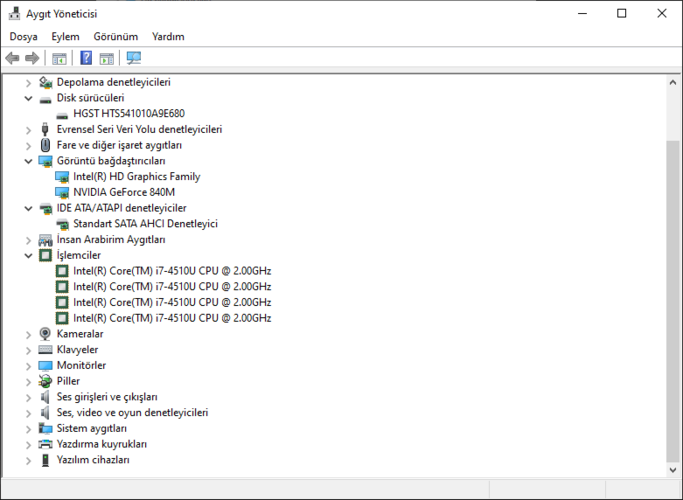Click the Ses girişleri ve çıkışları speaker icon
This screenshot has width=683, height=500.
click(x=45, y=397)
